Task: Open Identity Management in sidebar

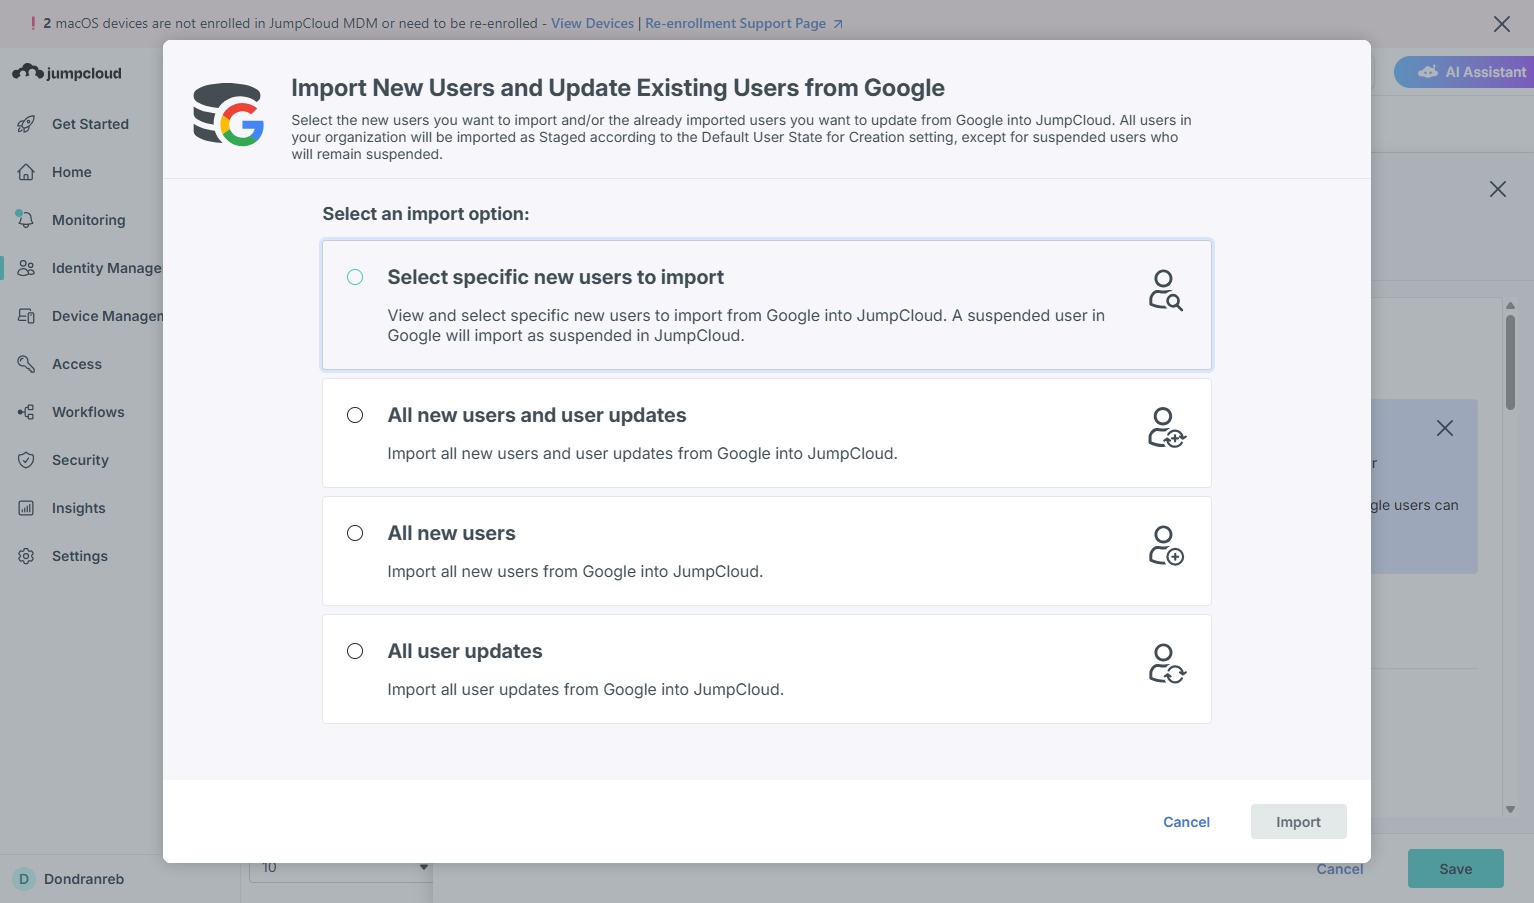Action: [106, 268]
